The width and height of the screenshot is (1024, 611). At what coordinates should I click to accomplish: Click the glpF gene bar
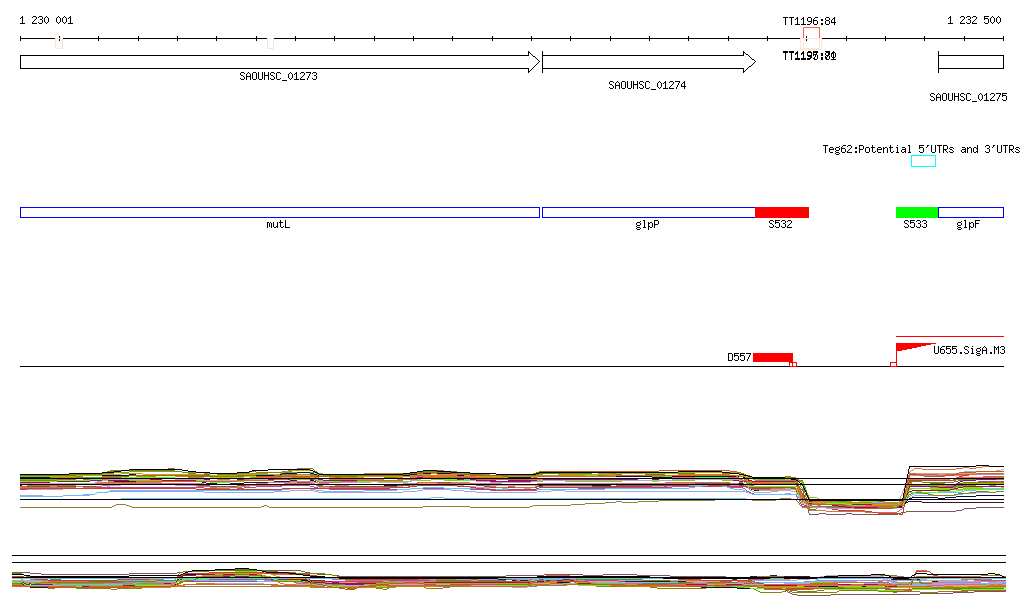tap(970, 212)
